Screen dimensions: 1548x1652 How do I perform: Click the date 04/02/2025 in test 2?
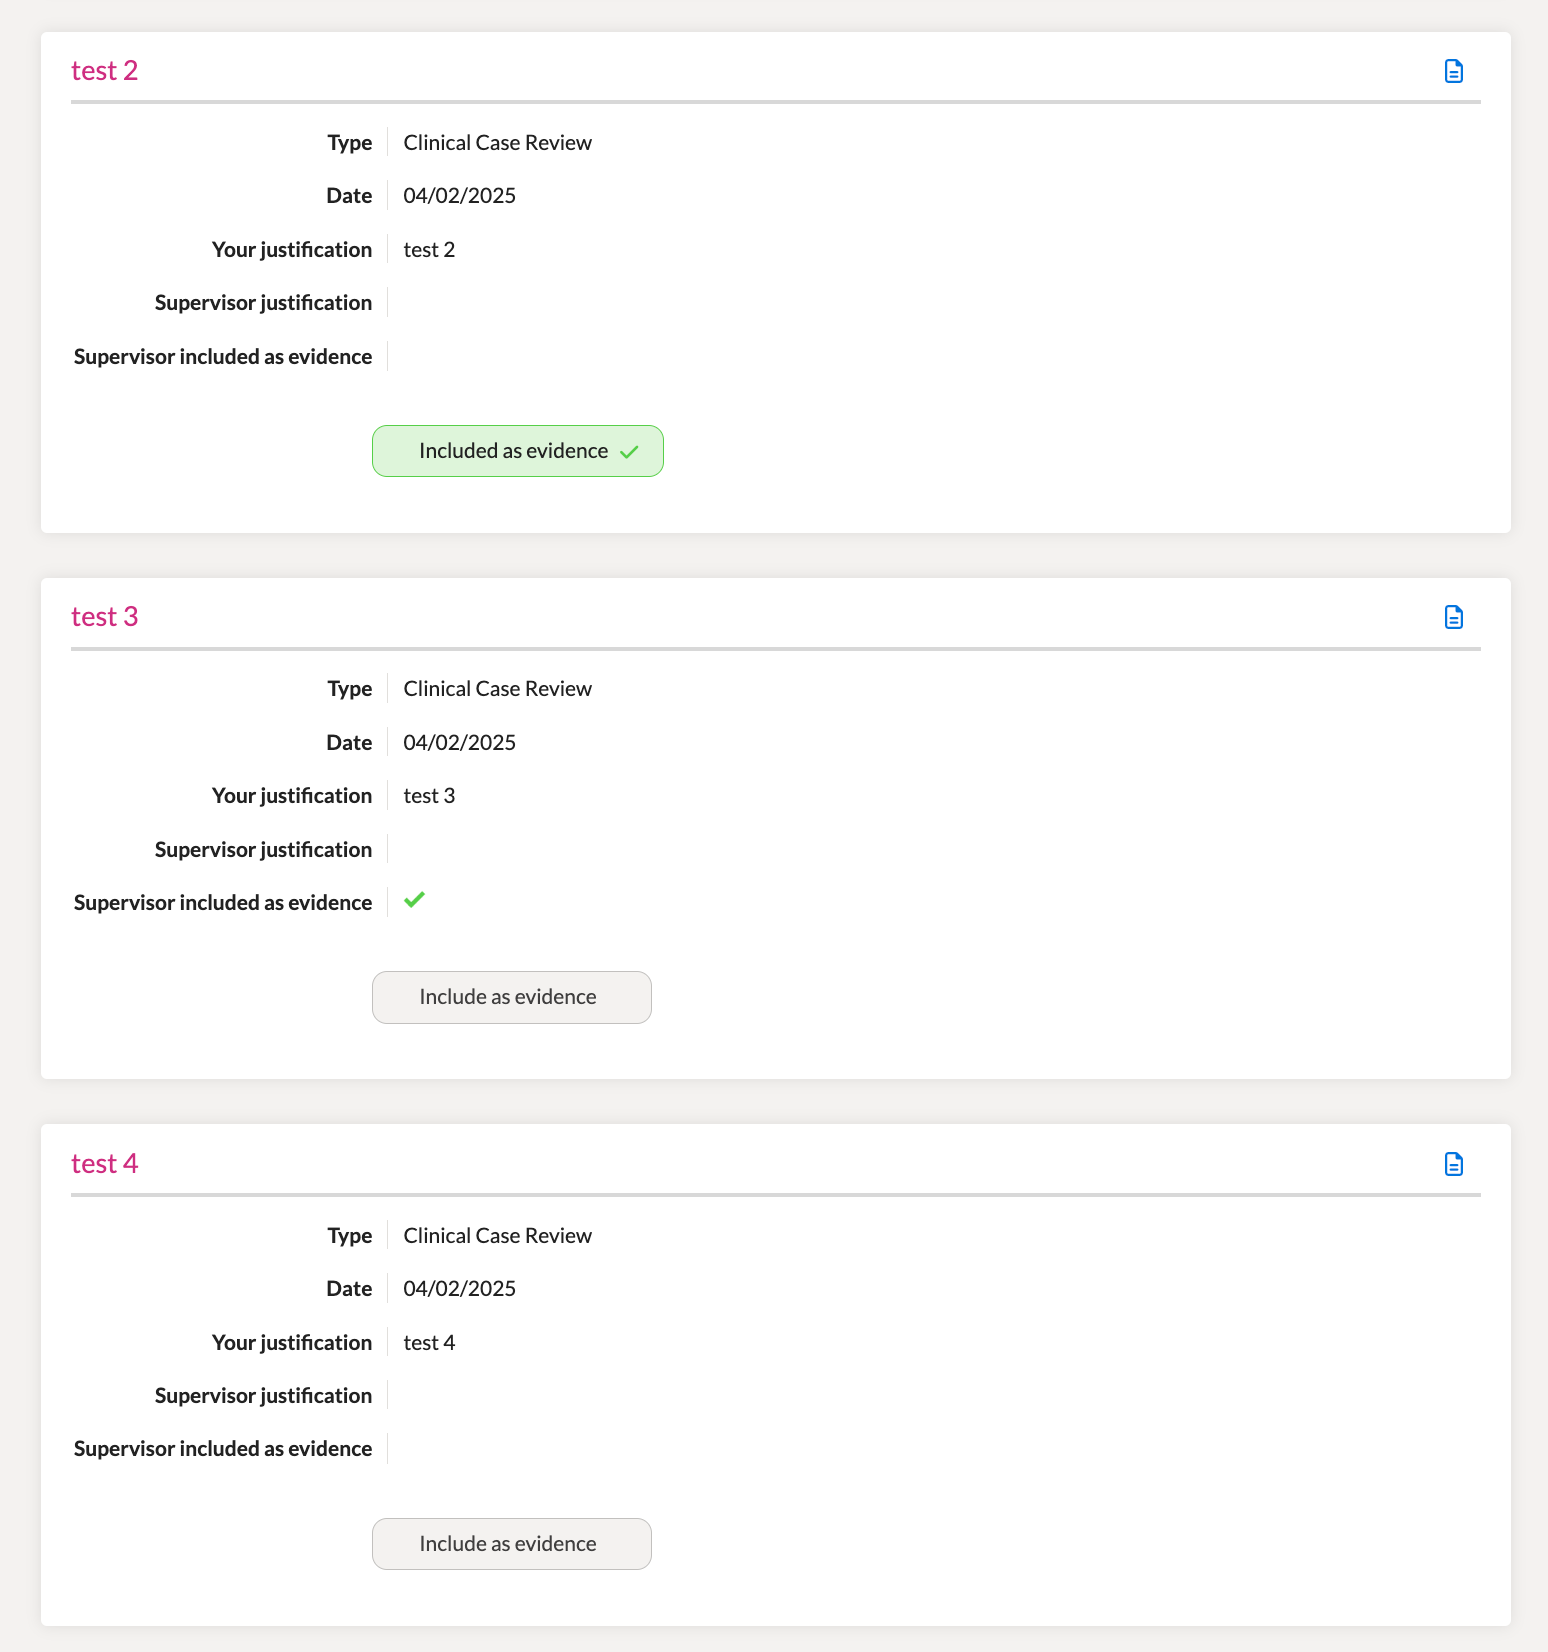pyautogui.click(x=460, y=196)
